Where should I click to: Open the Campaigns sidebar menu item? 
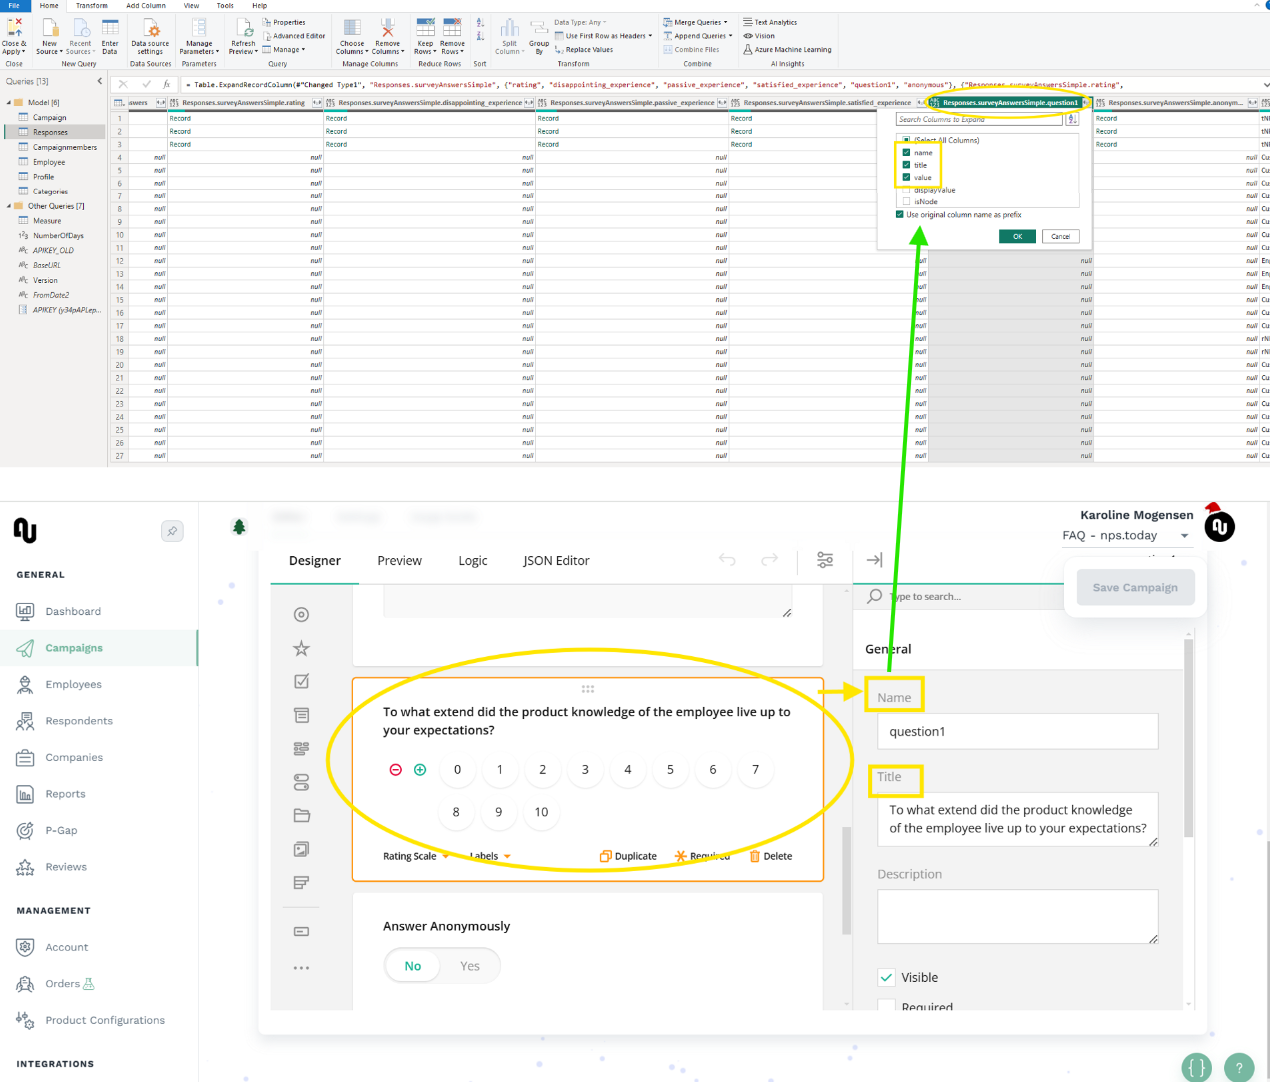pyautogui.click(x=74, y=648)
